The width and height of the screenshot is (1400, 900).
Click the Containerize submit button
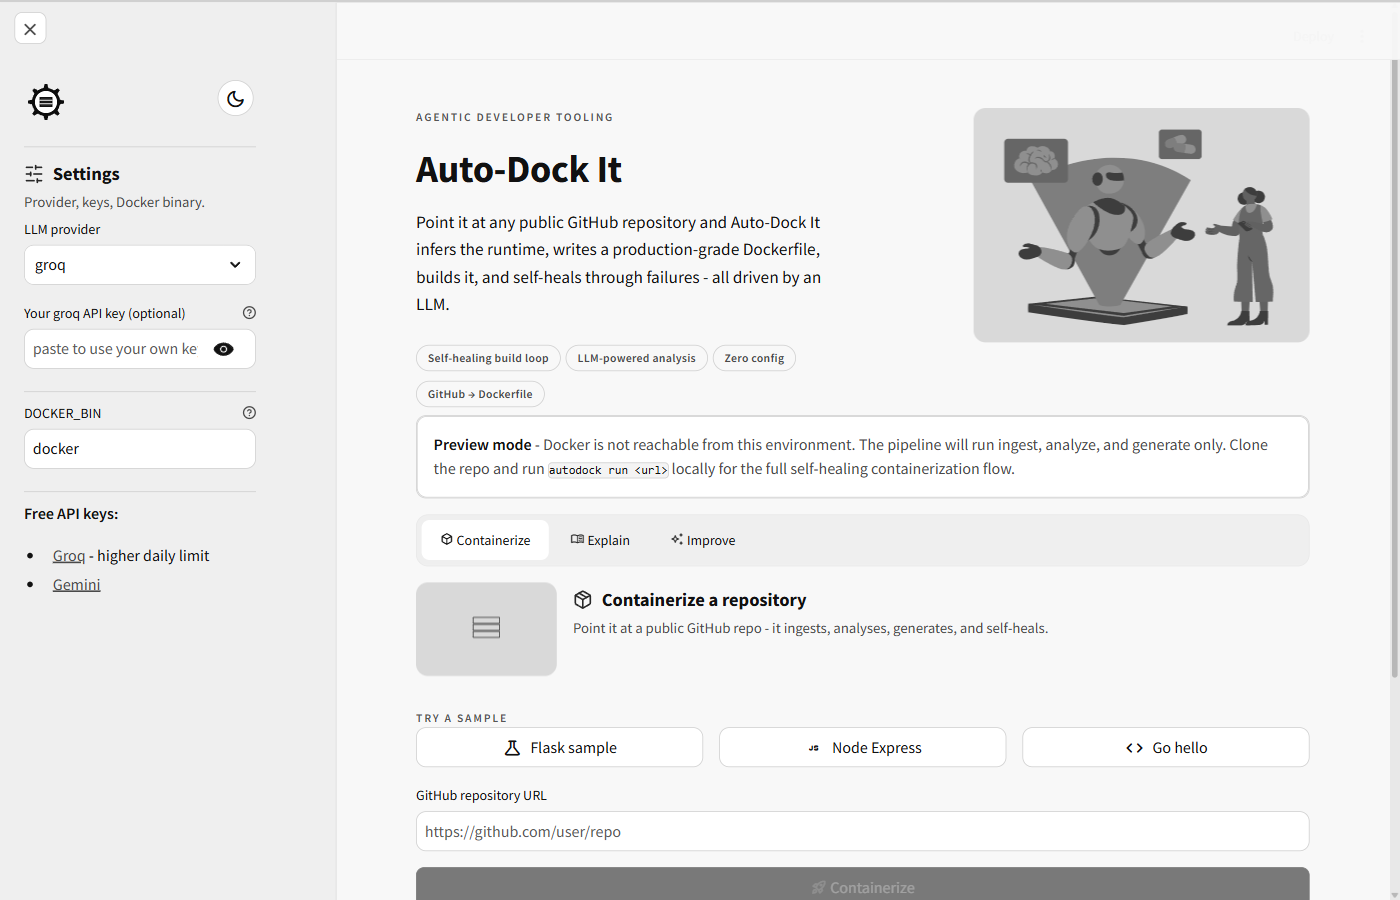click(x=862, y=886)
